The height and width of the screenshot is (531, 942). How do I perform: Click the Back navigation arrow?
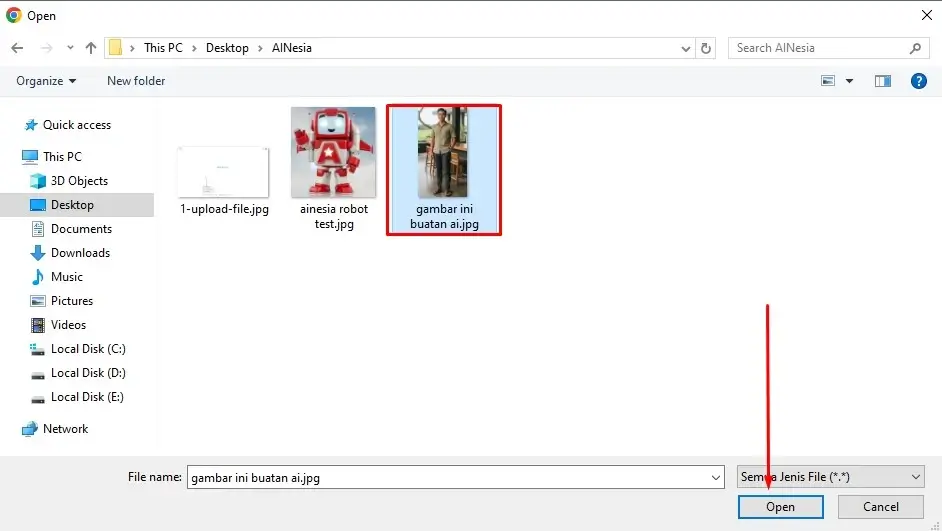[17, 48]
